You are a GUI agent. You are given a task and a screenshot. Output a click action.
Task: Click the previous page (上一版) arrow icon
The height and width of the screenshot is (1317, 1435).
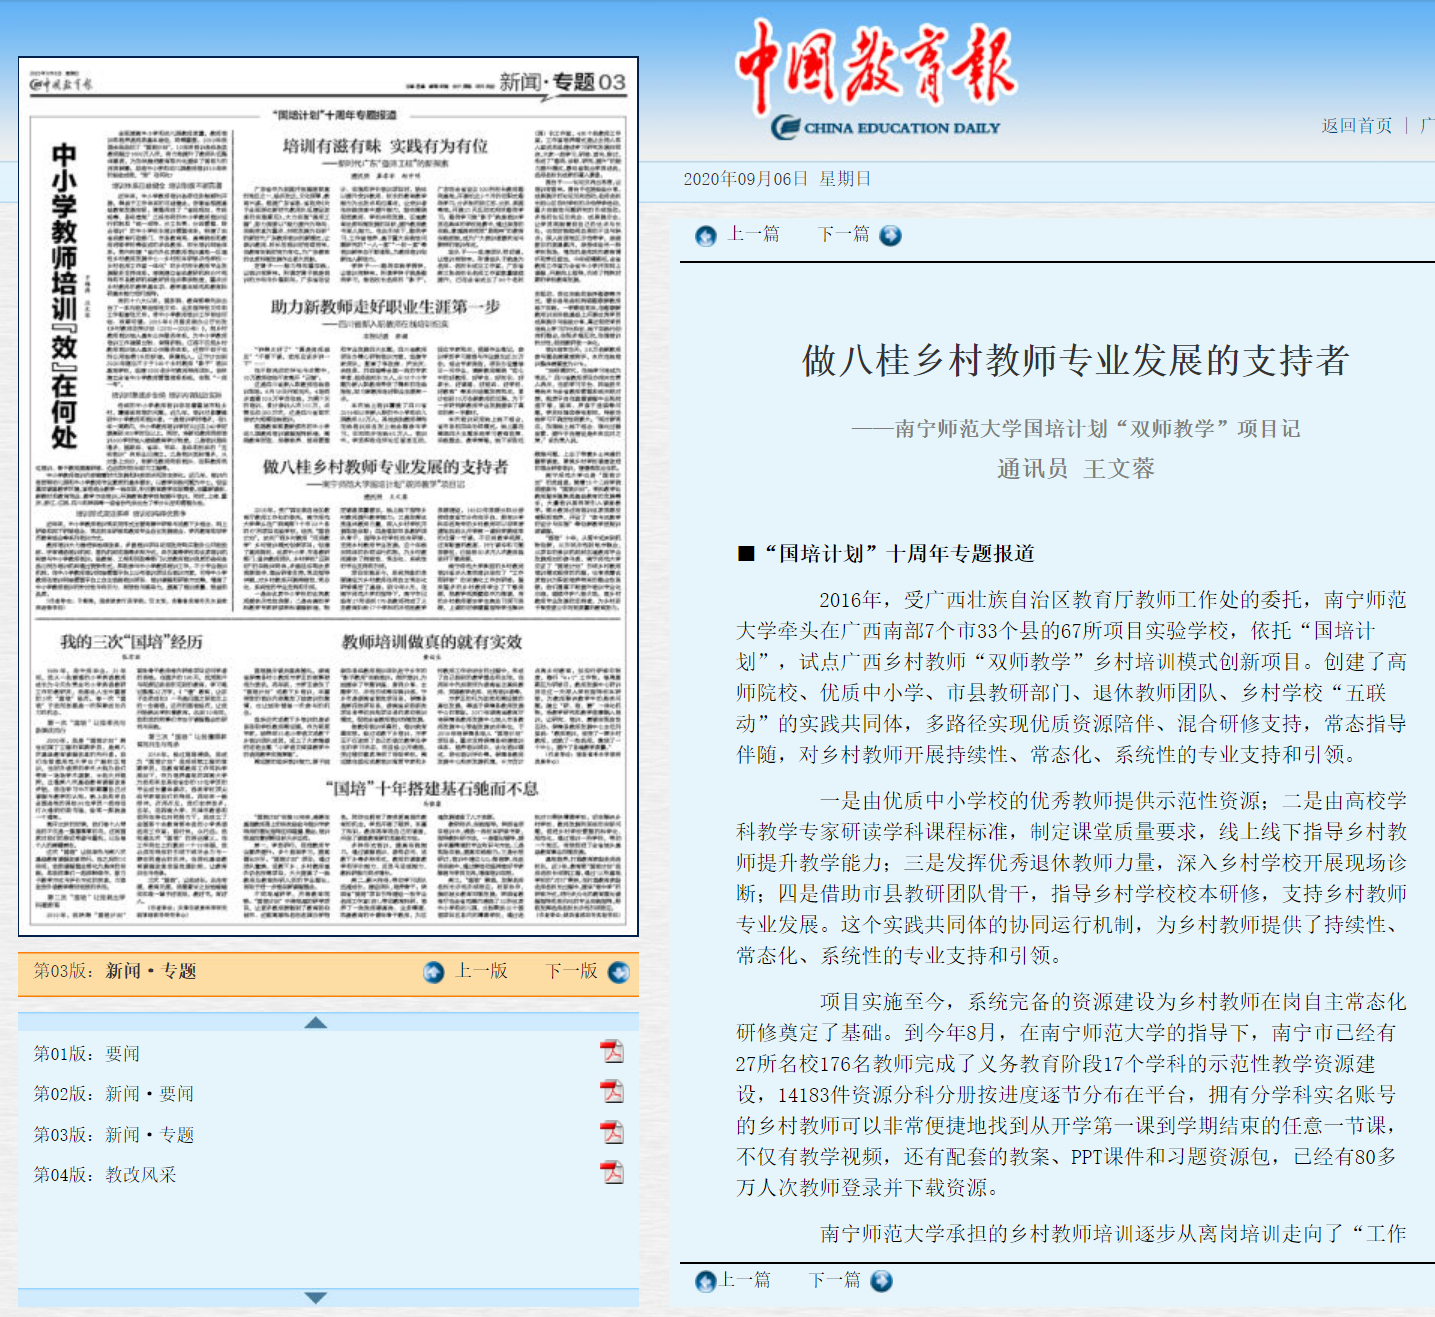pyautogui.click(x=433, y=972)
